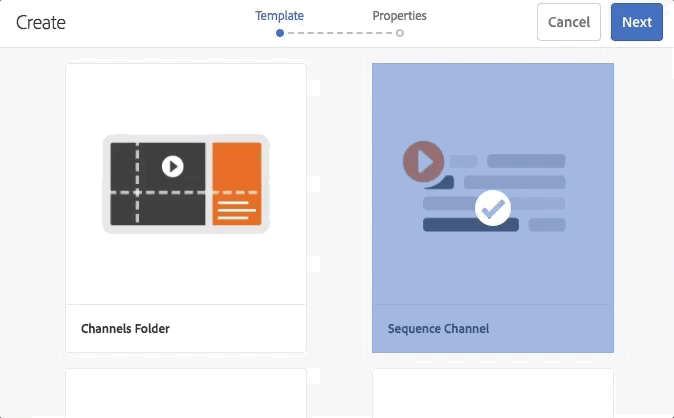Click the Template step progress dot
Image resolution: width=674 pixels, height=418 pixels.
click(280, 33)
